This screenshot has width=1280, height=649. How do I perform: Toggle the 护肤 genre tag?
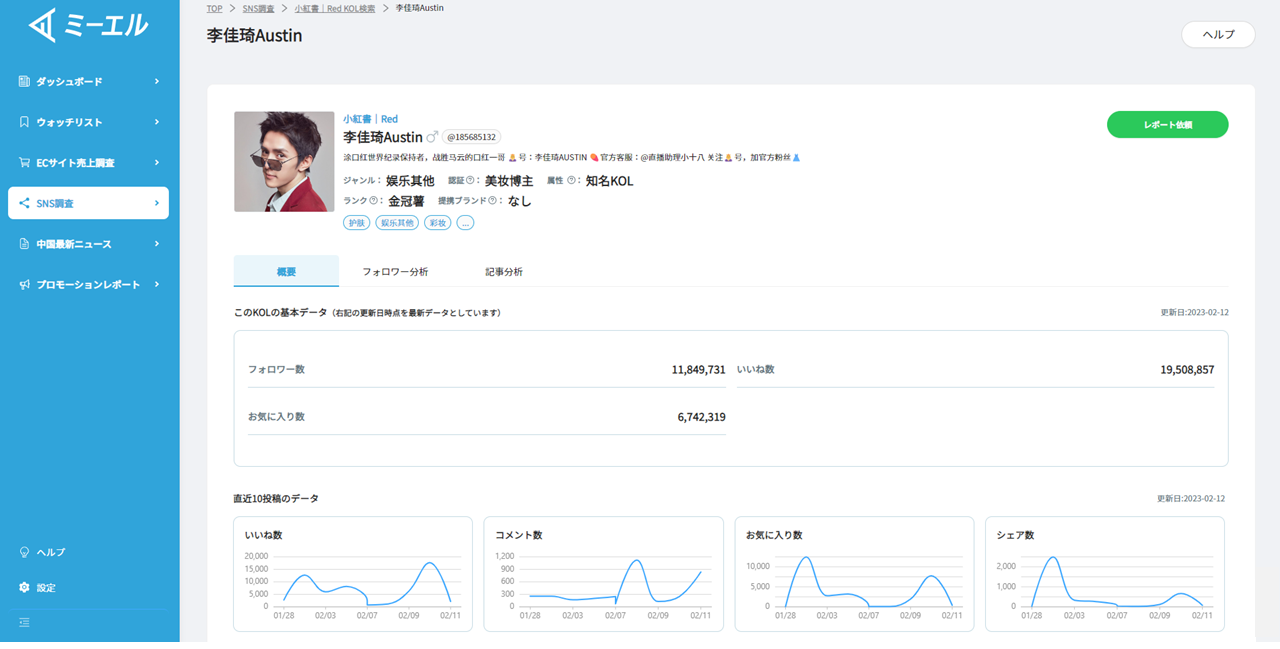357,222
